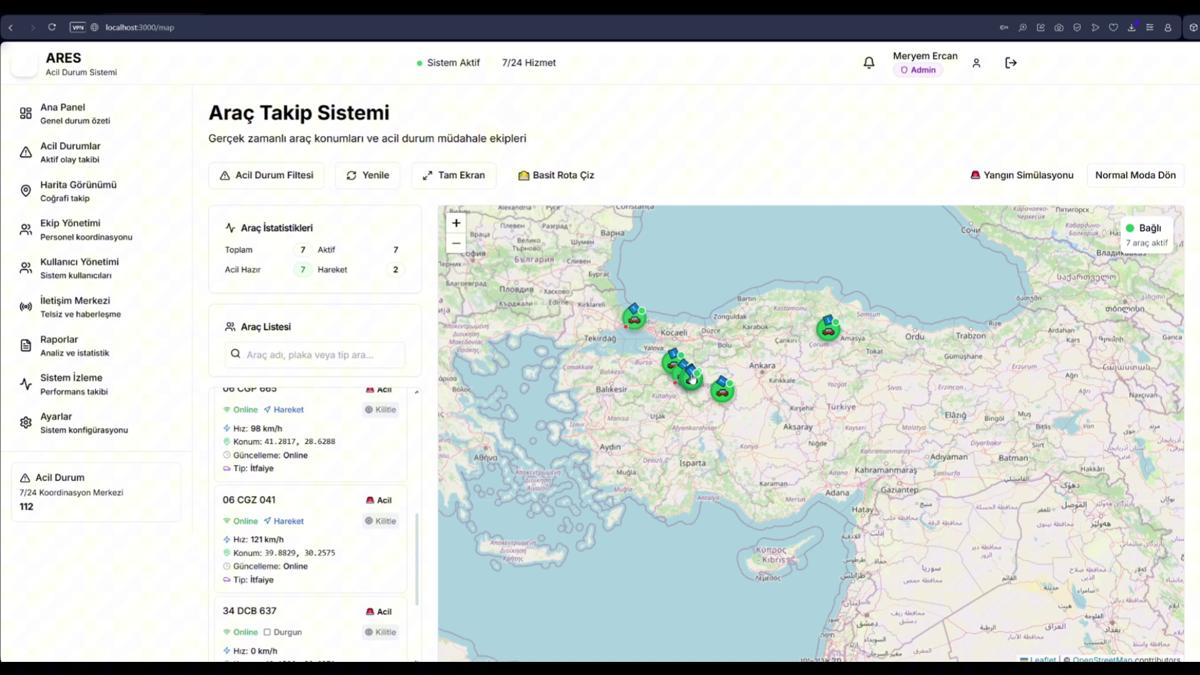Image resolution: width=1200 pixels, height=675 pixels.
Task: Click the notification bell icon
Action: [x=868, y=62]
